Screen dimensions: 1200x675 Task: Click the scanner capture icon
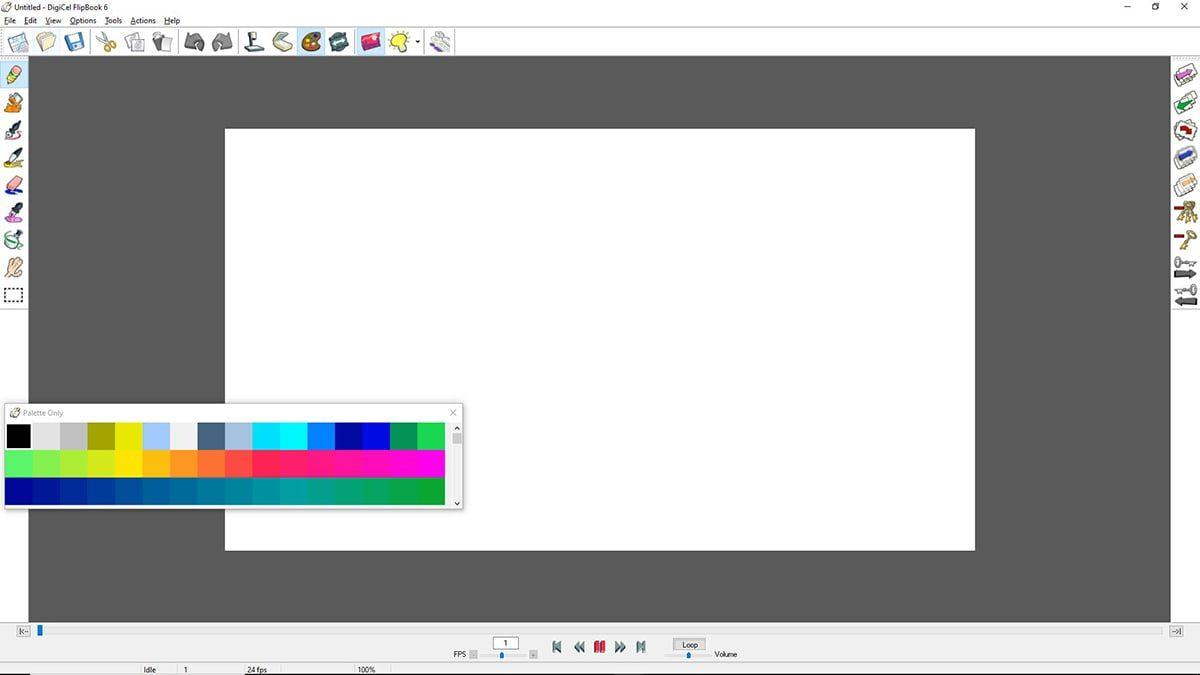click(281, 41)
